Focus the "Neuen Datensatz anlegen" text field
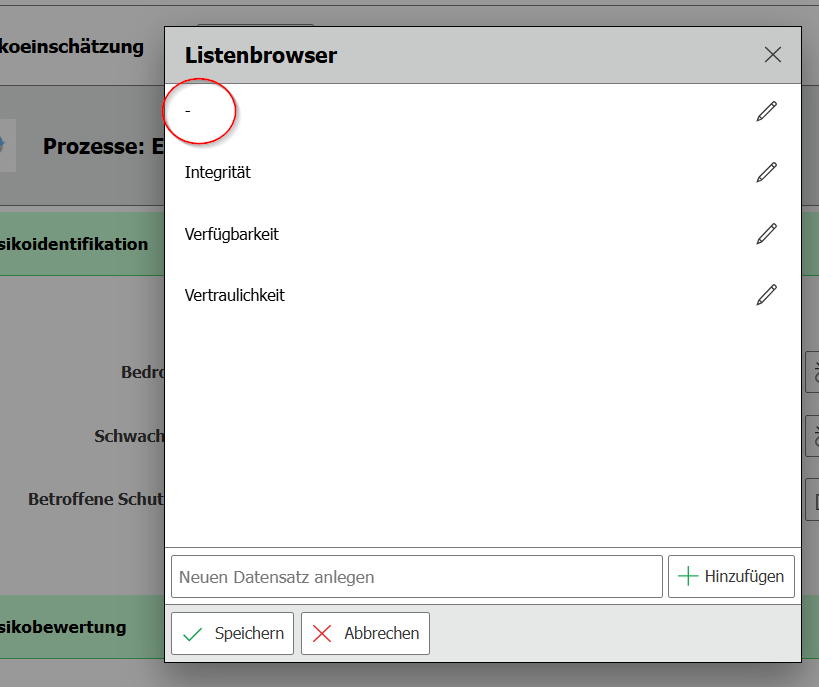The image size is (819, 687). click(x=416, y=577)
